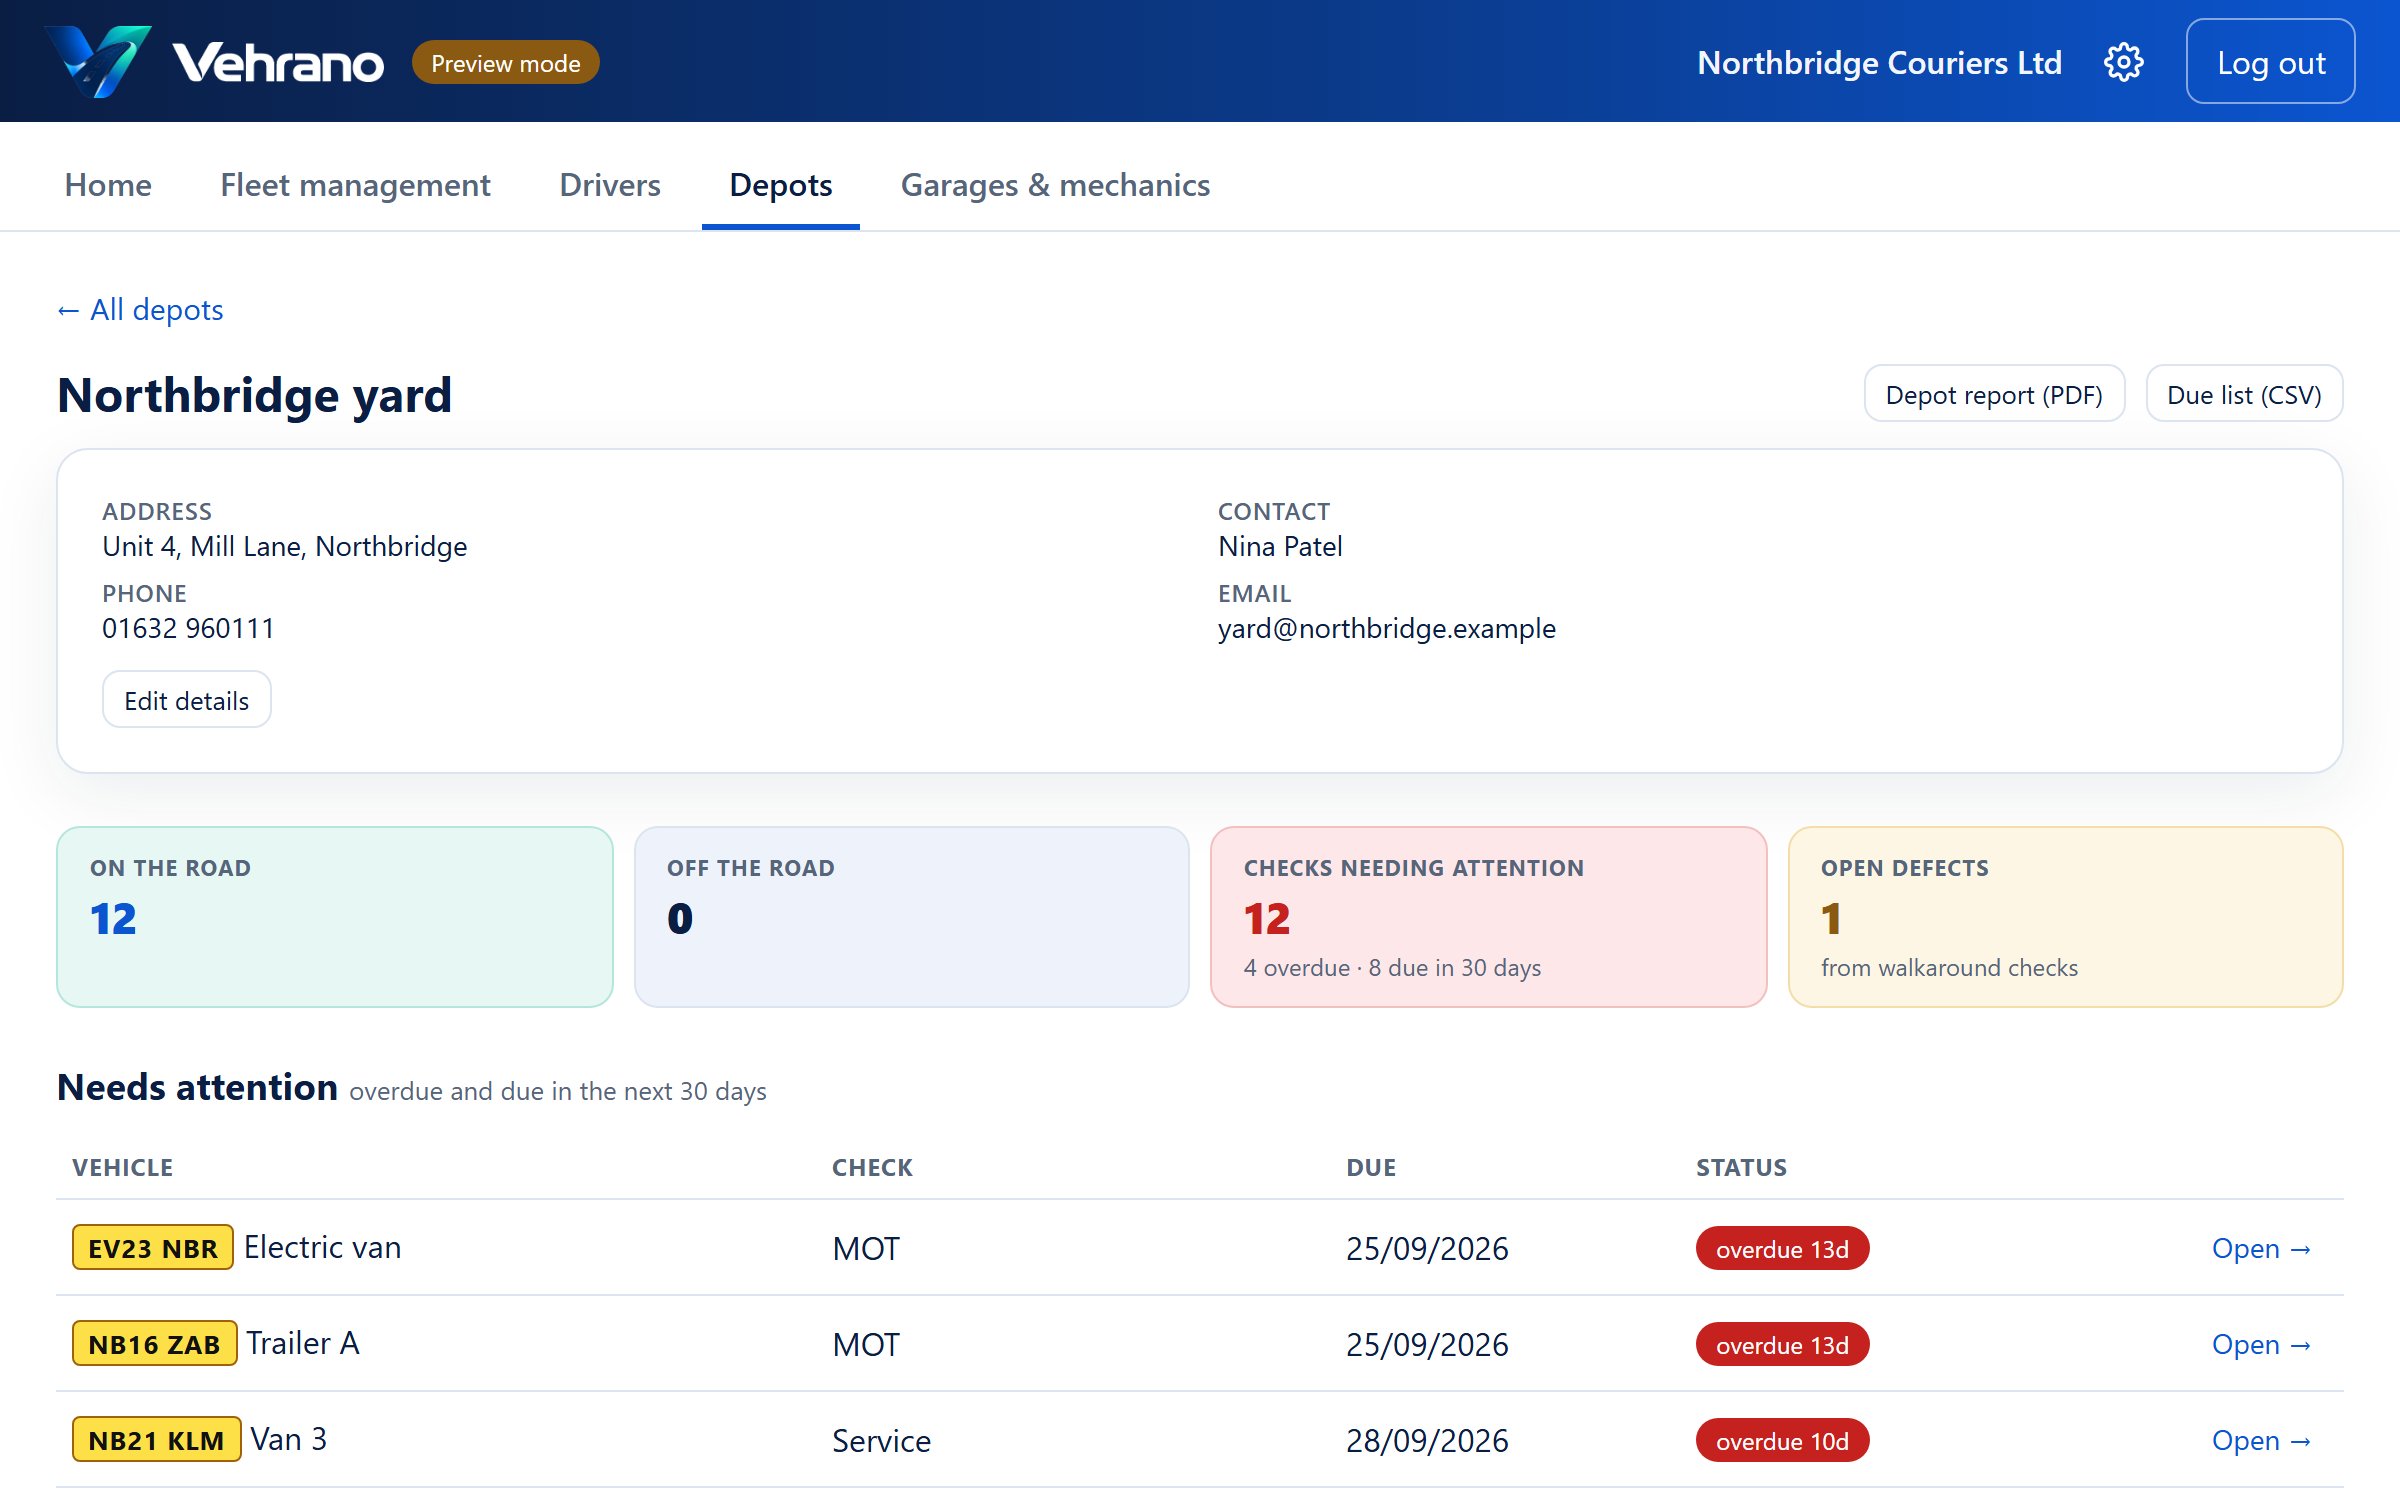
Task: Click the NB21 KLM registration plate
Action: (x=156, y=1440)
